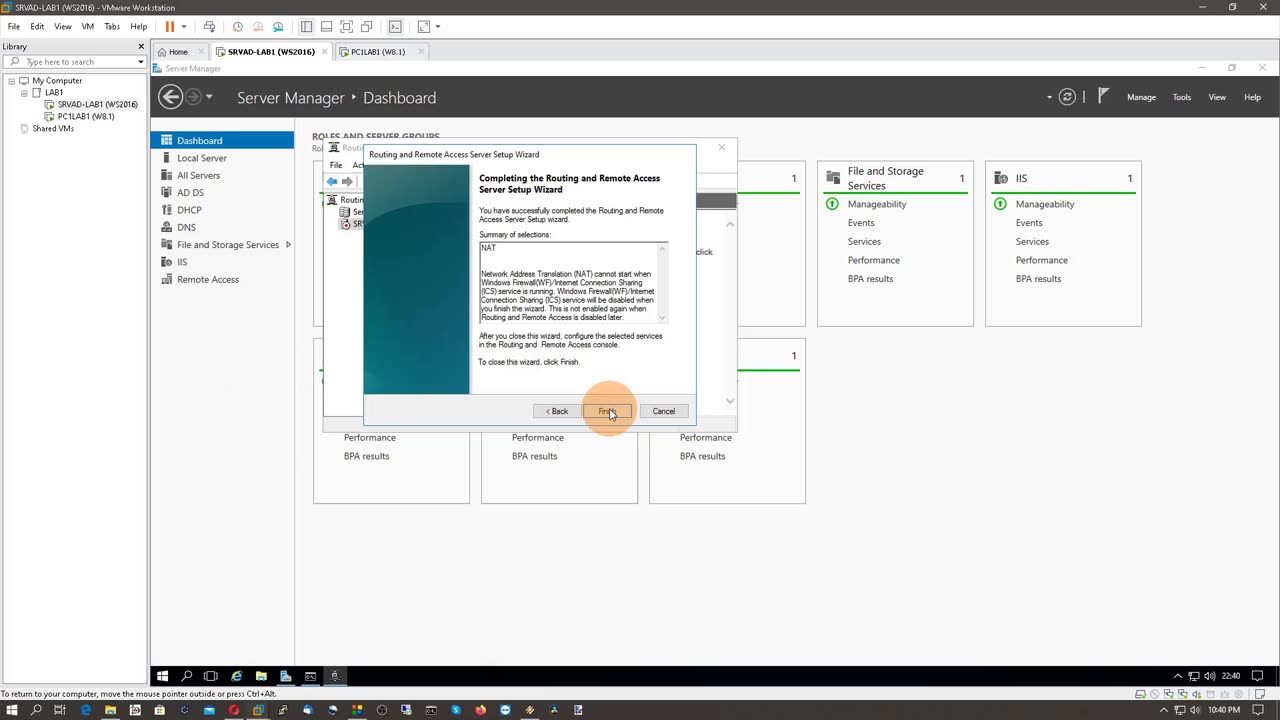
Task: Switch to the Home tab
Action: [178, 52]
